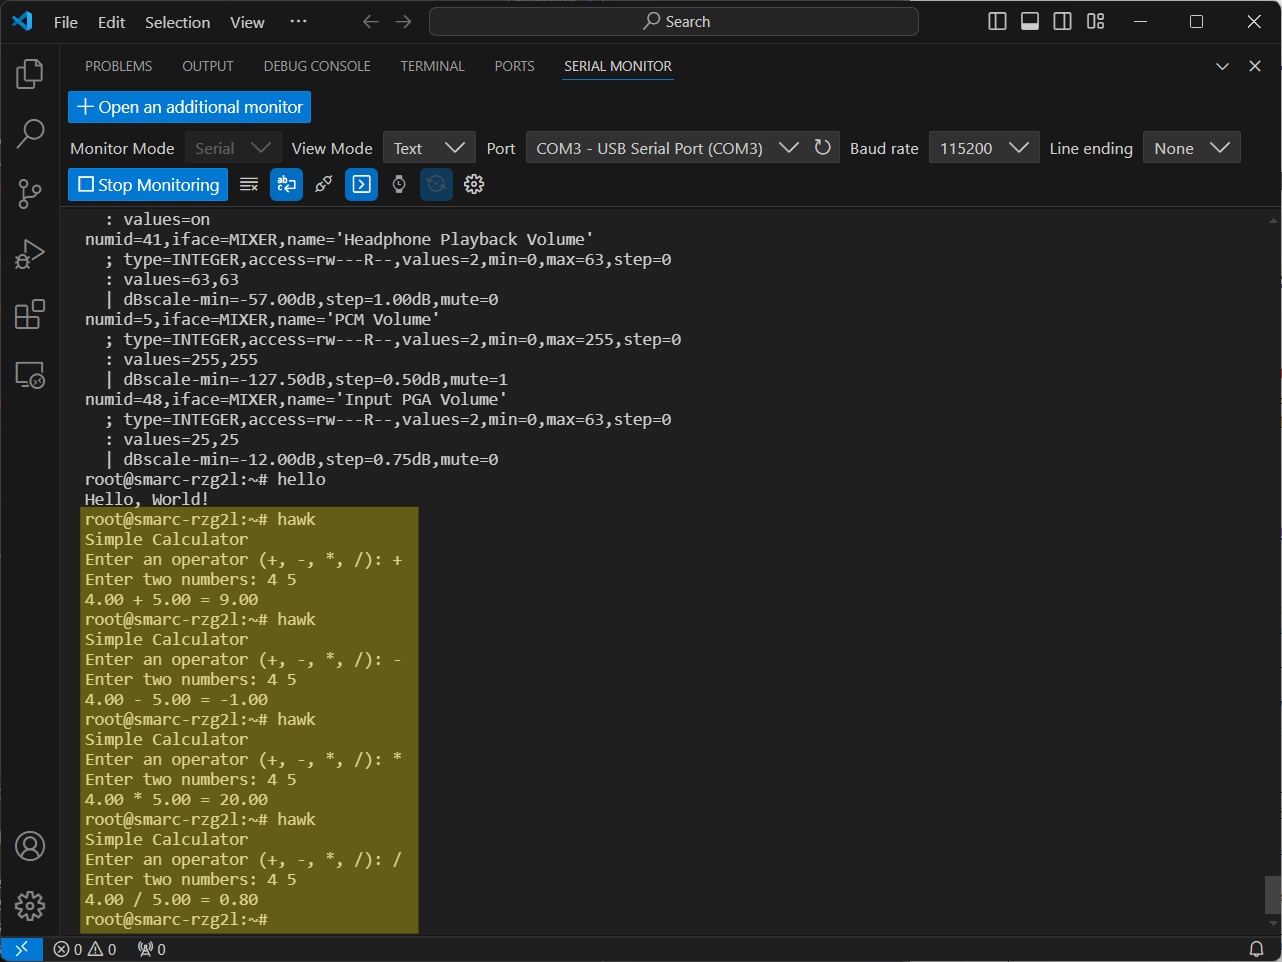Image resolution: width=1282 pixels, height=962 pixels.
Task: Click the 'Hello, World!' output line
Action: 147,499
